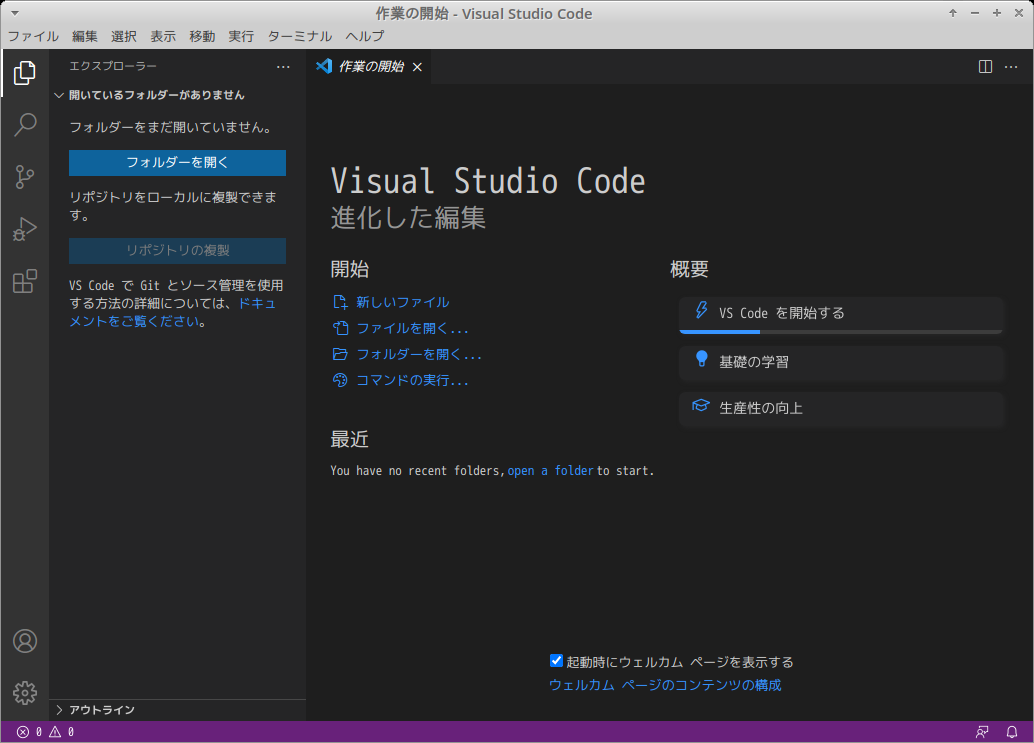The height and width of the screenshot is (743, 1034).
Task: Click the VS Code logo on the 作業の開始 tab
Action: coord(324,66)
